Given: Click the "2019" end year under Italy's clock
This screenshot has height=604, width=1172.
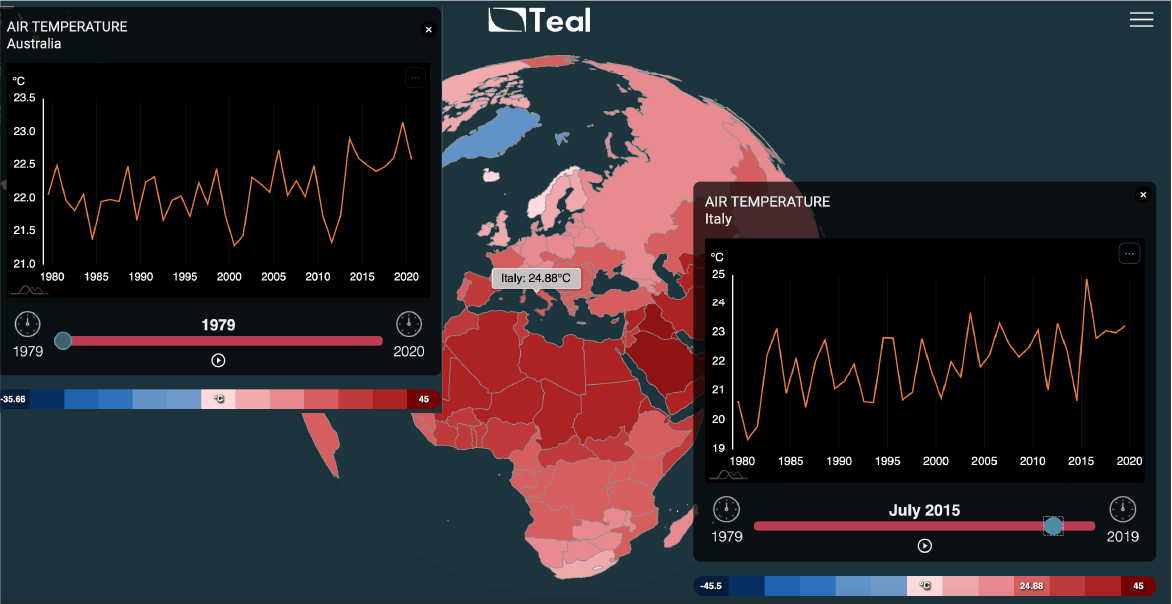Looking at the screenshot, I should click(1123, 536).
